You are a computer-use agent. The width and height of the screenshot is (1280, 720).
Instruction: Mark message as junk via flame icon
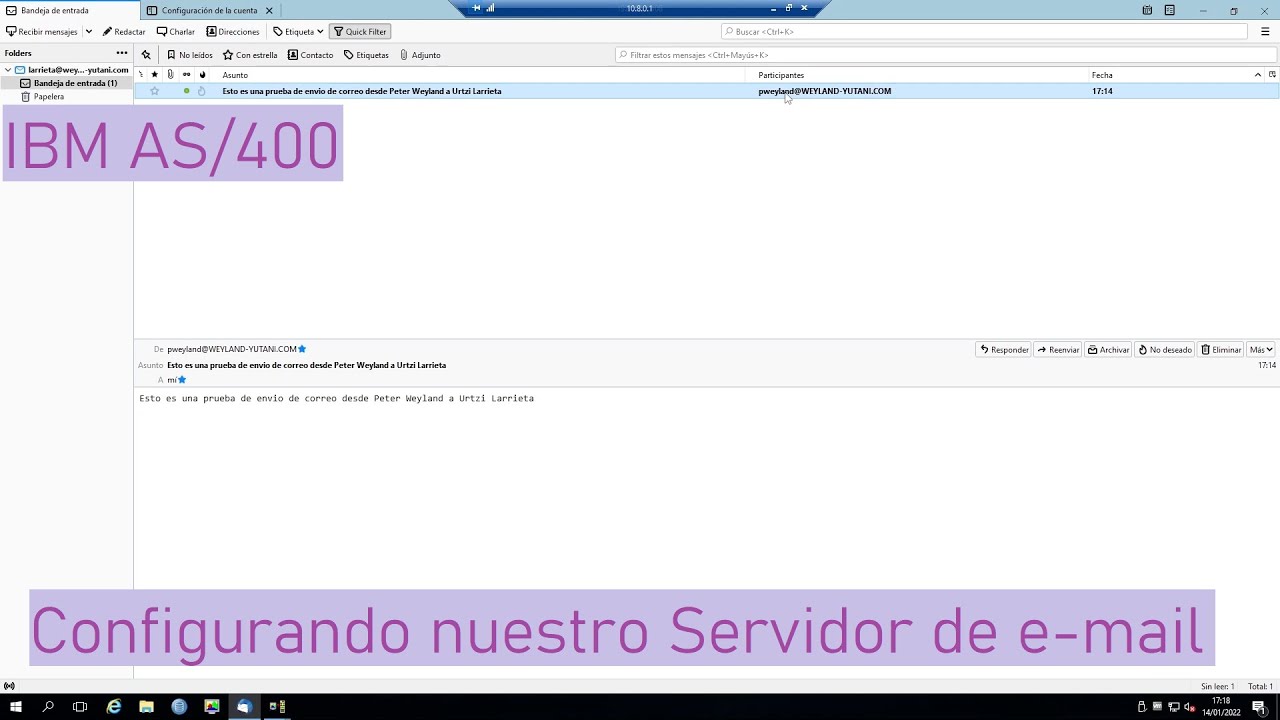[201, 91]
